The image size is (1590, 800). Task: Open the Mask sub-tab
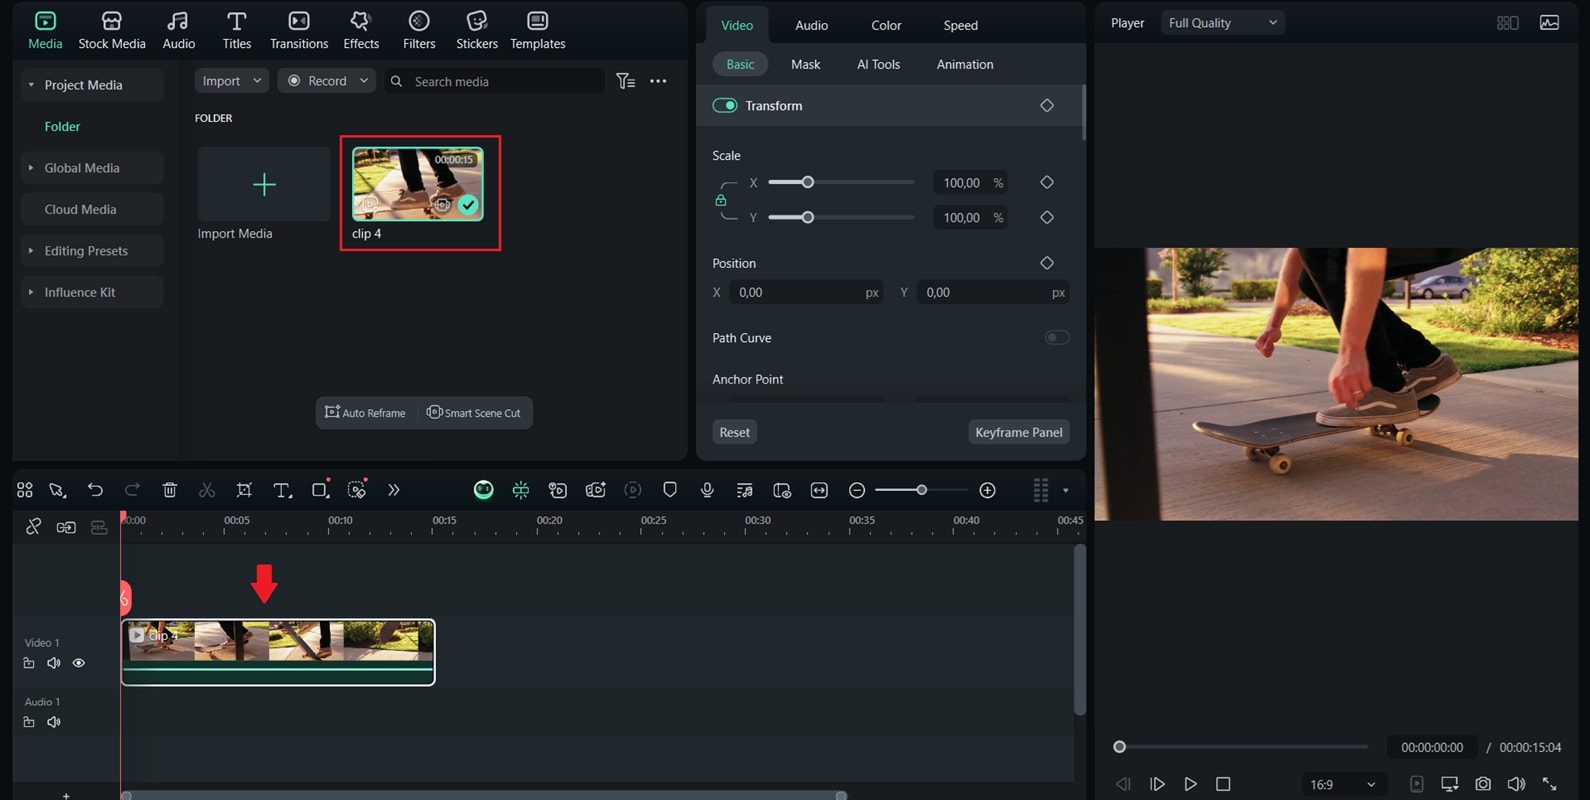[x=806, y=64]
